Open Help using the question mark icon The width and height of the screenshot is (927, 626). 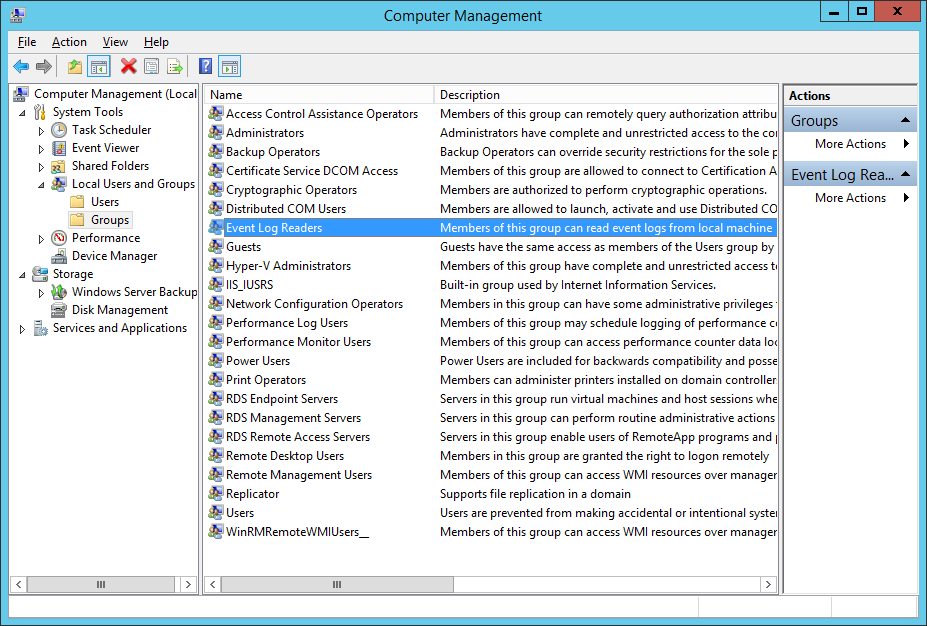pyautogui.click(x=205, y=66)
